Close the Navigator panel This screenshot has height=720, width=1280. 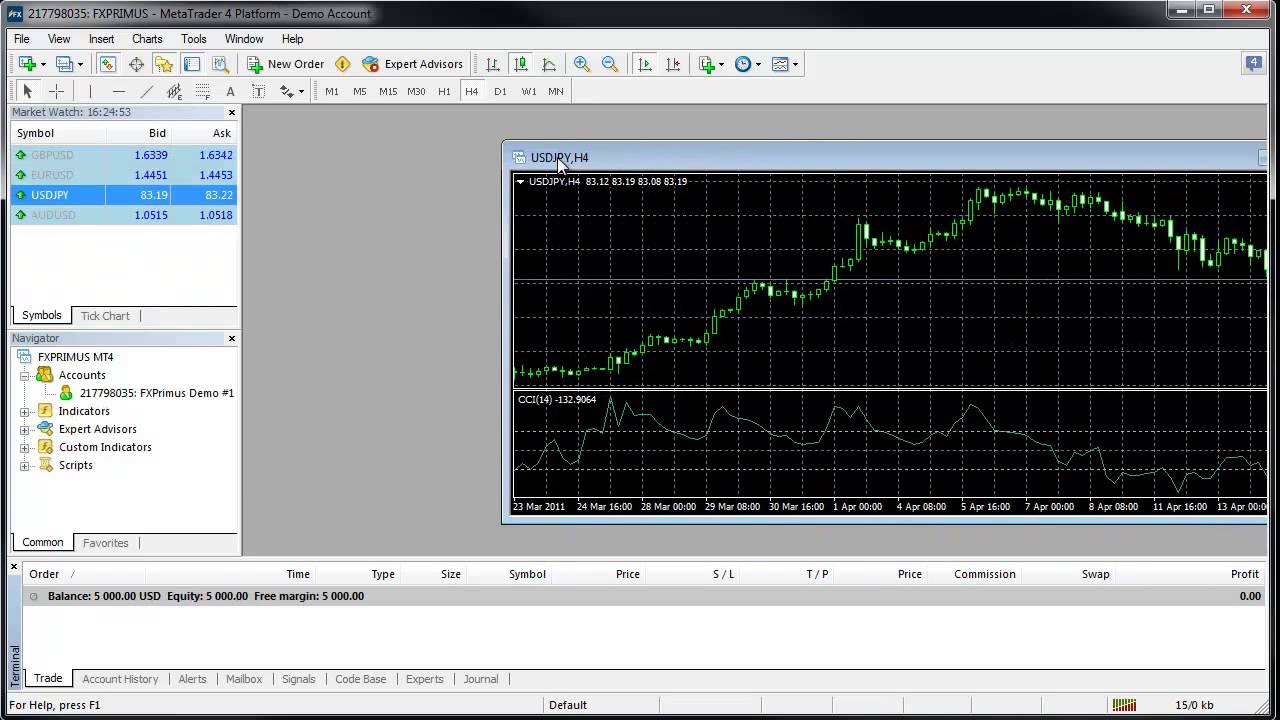[232, 339]
